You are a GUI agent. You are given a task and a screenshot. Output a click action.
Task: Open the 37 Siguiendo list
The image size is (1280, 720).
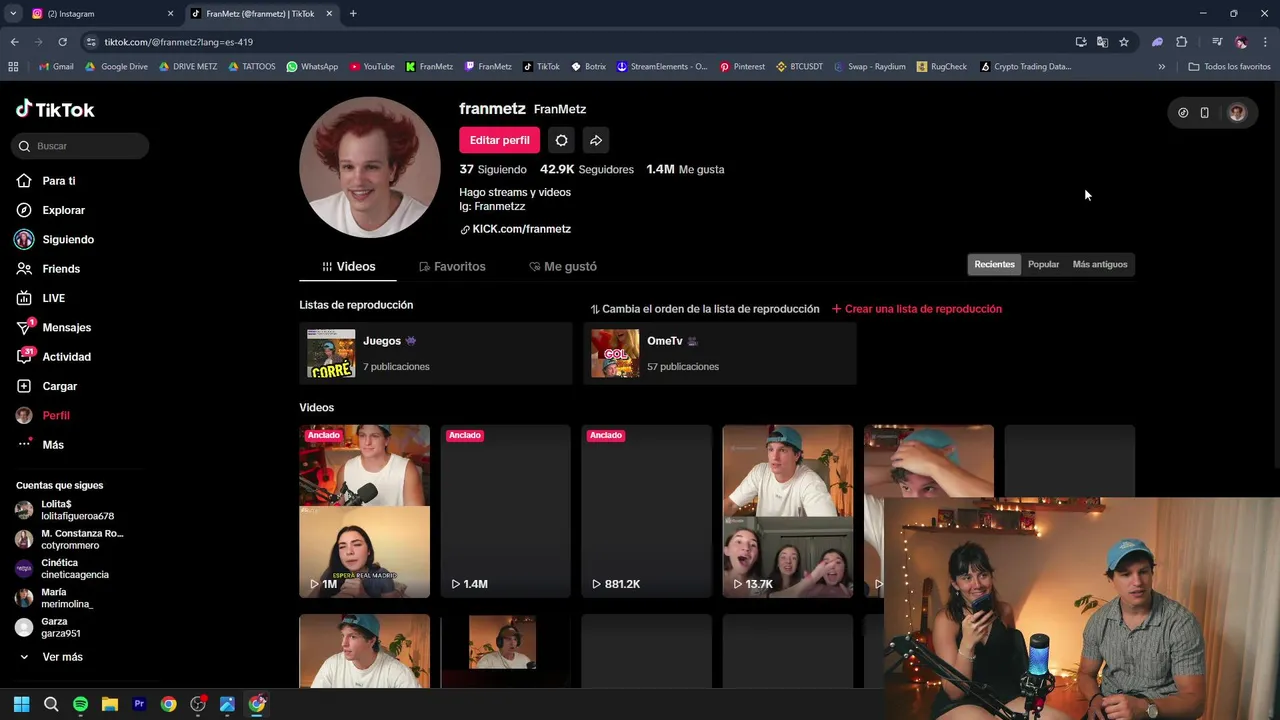pos(493,169)
